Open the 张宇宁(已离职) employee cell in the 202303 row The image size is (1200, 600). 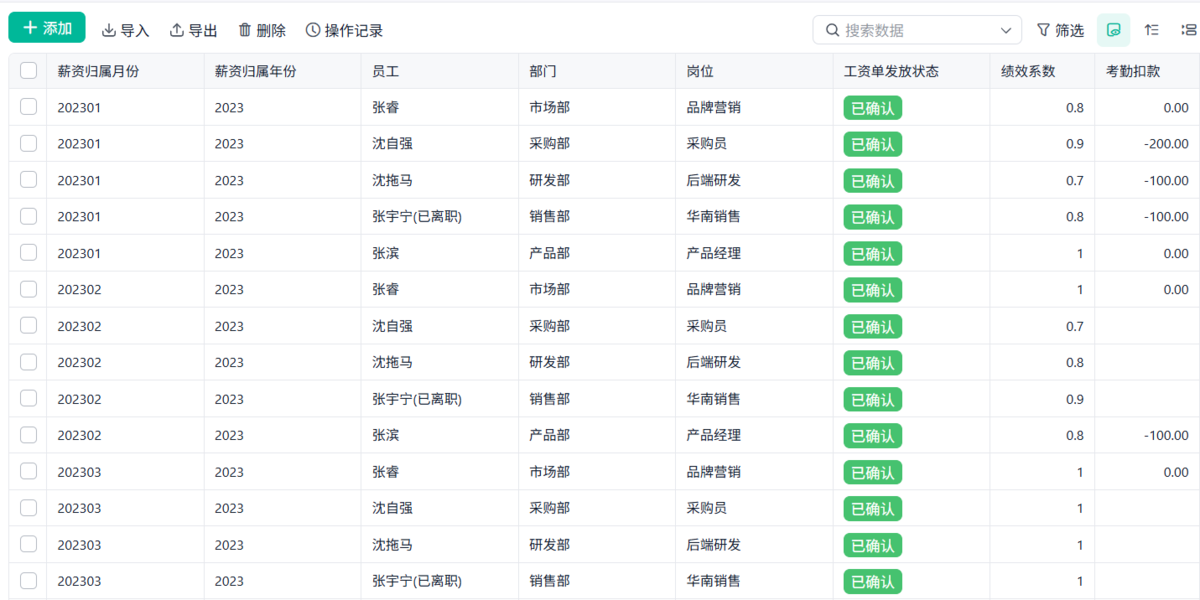click(417, 581)
